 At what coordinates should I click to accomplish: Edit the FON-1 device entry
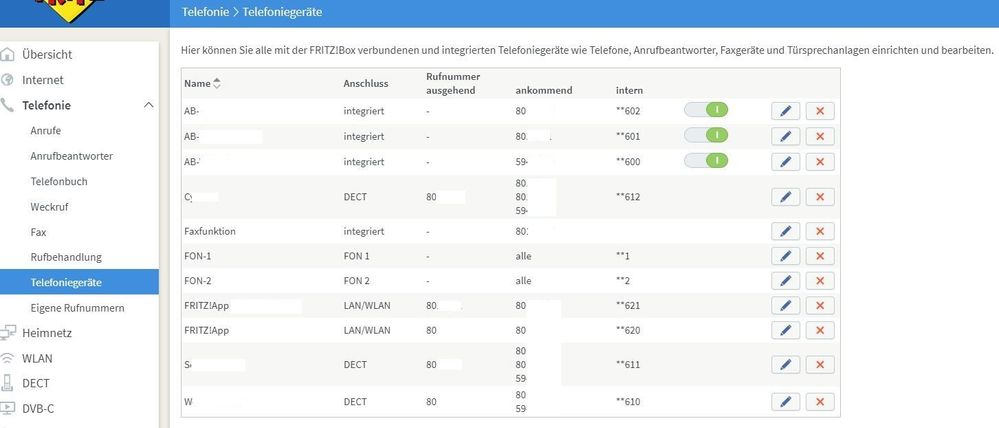tap(785, 257)
